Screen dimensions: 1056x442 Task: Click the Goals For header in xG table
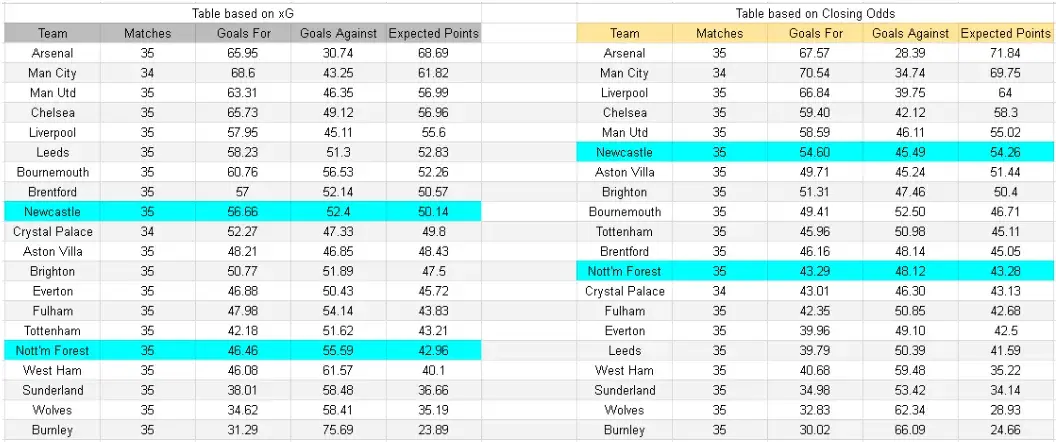pyautogui.click(x=242, y=33)
